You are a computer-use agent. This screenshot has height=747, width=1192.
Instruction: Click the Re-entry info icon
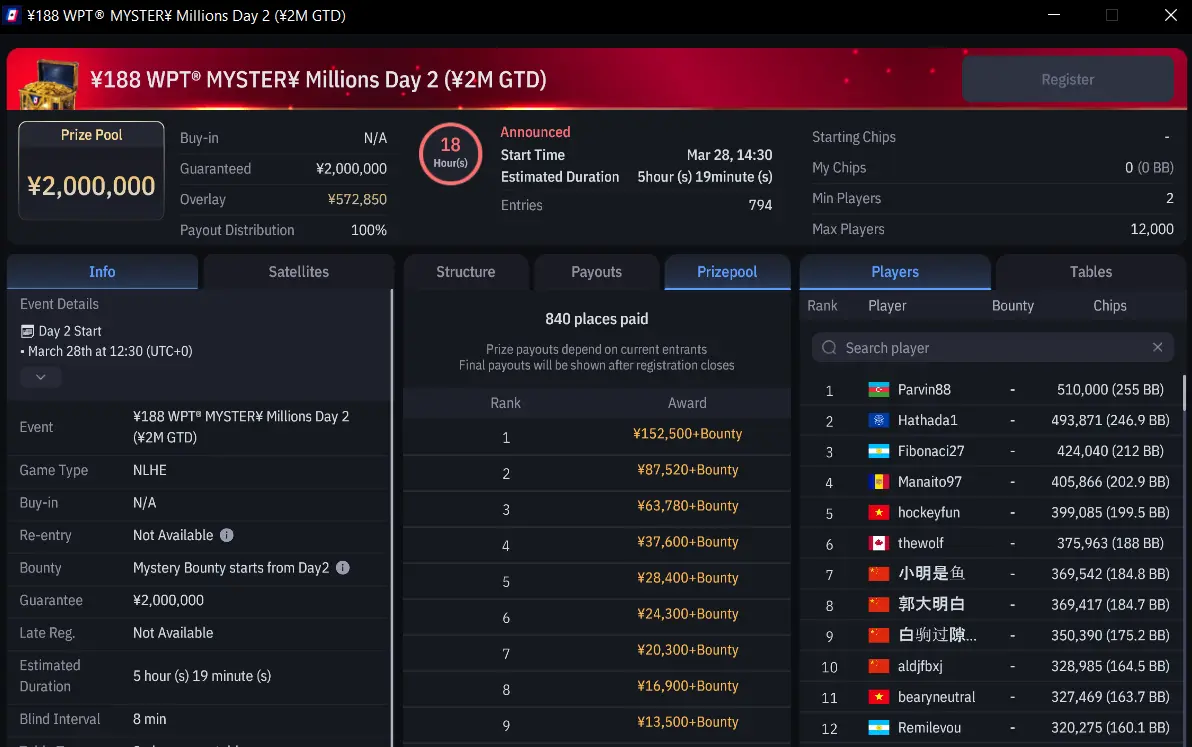point(227,535)
